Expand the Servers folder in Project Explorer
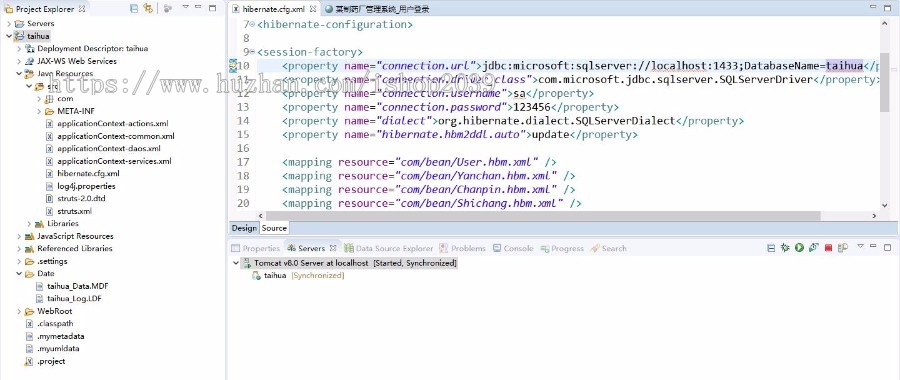The width and height of the screenshot is (900, 380). click(x=9, y=24)
